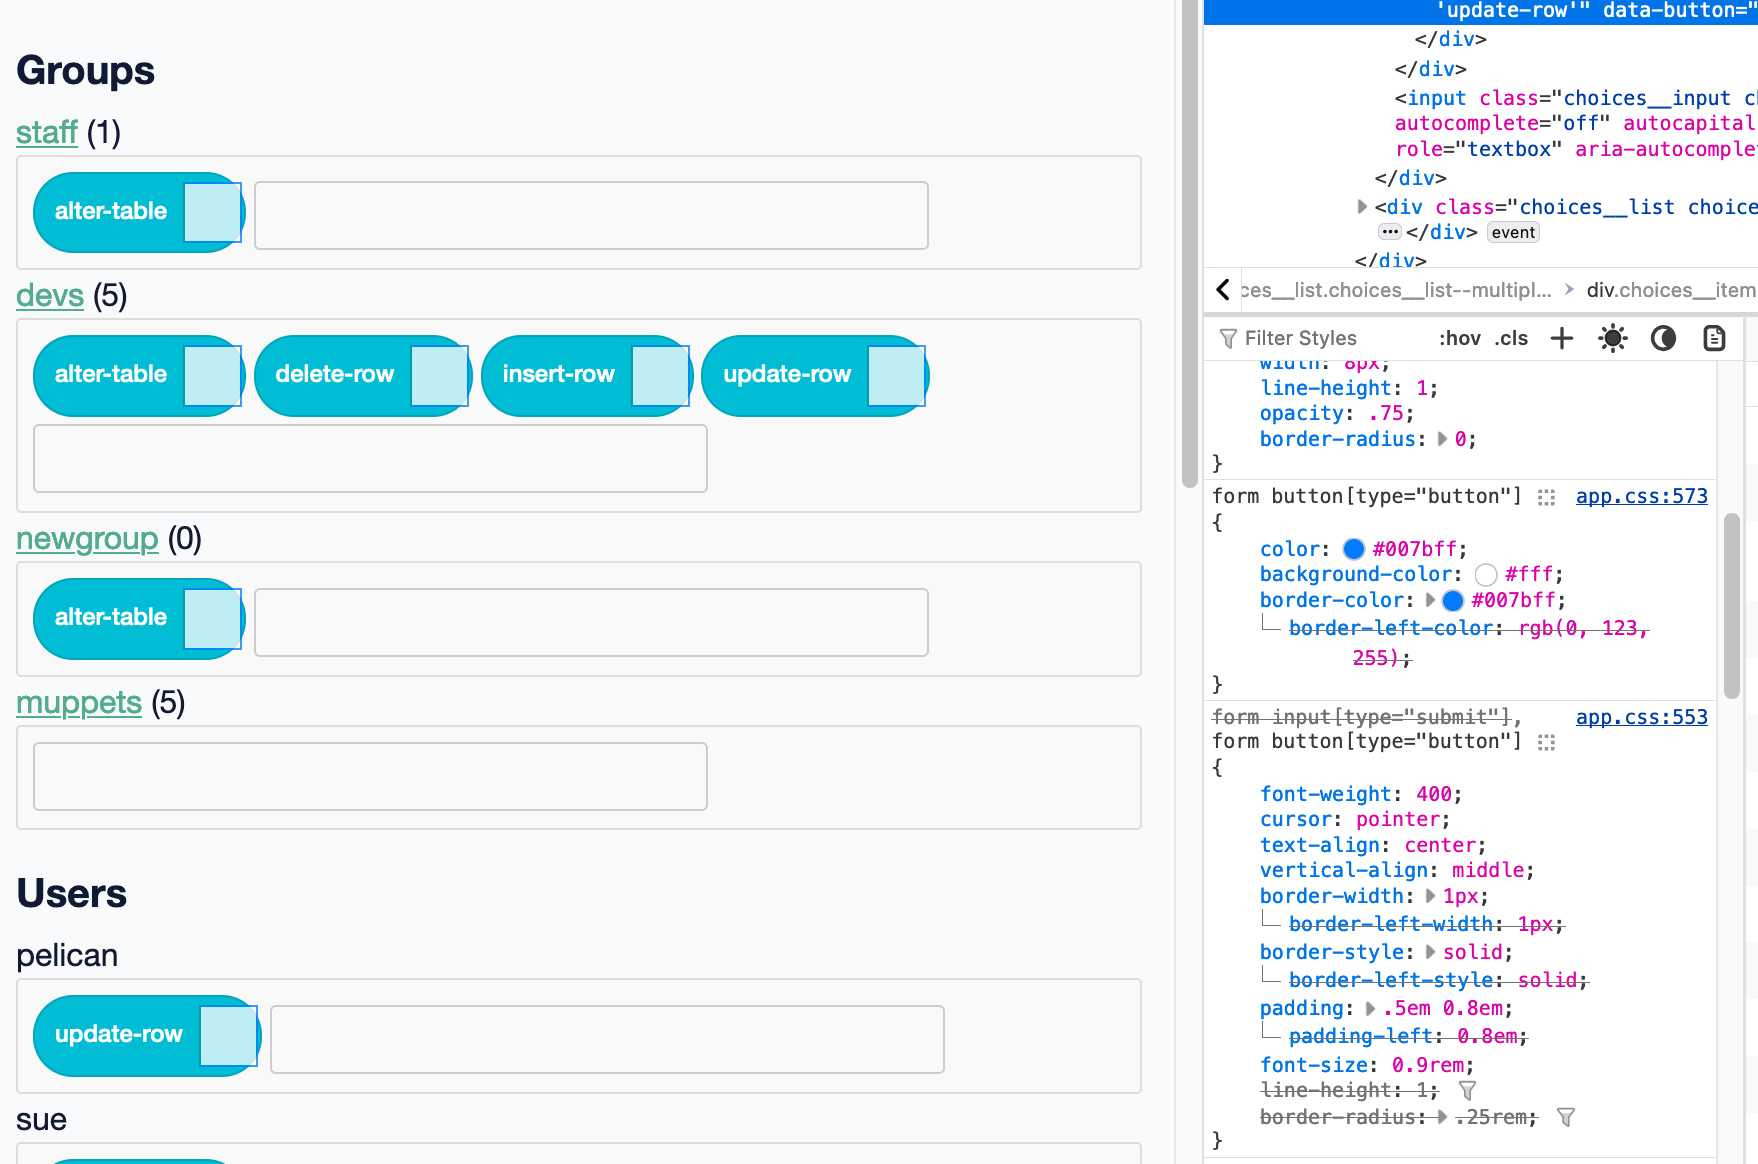This screenshot has height=1164, width=1758.
Task: Remove update-row chip from devs group
Action: 897,375
